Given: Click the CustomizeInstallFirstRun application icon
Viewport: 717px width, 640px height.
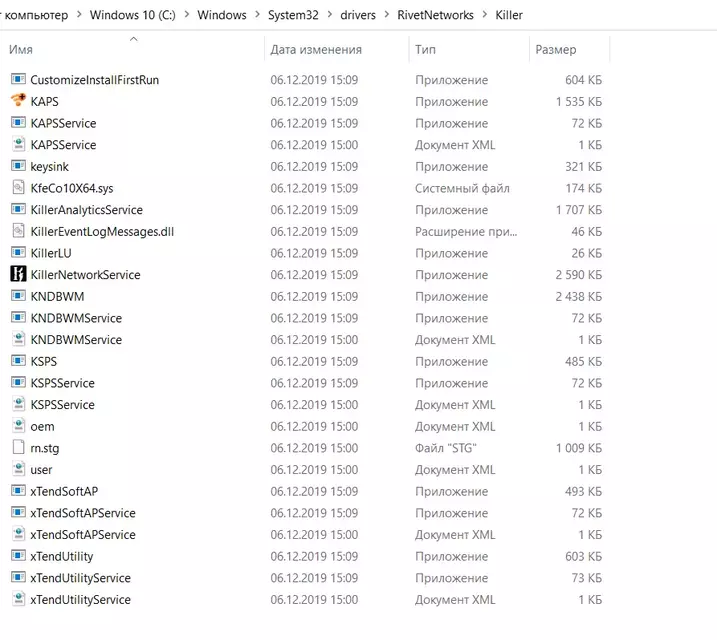Looking at the screenshot, I should (18, 80).
